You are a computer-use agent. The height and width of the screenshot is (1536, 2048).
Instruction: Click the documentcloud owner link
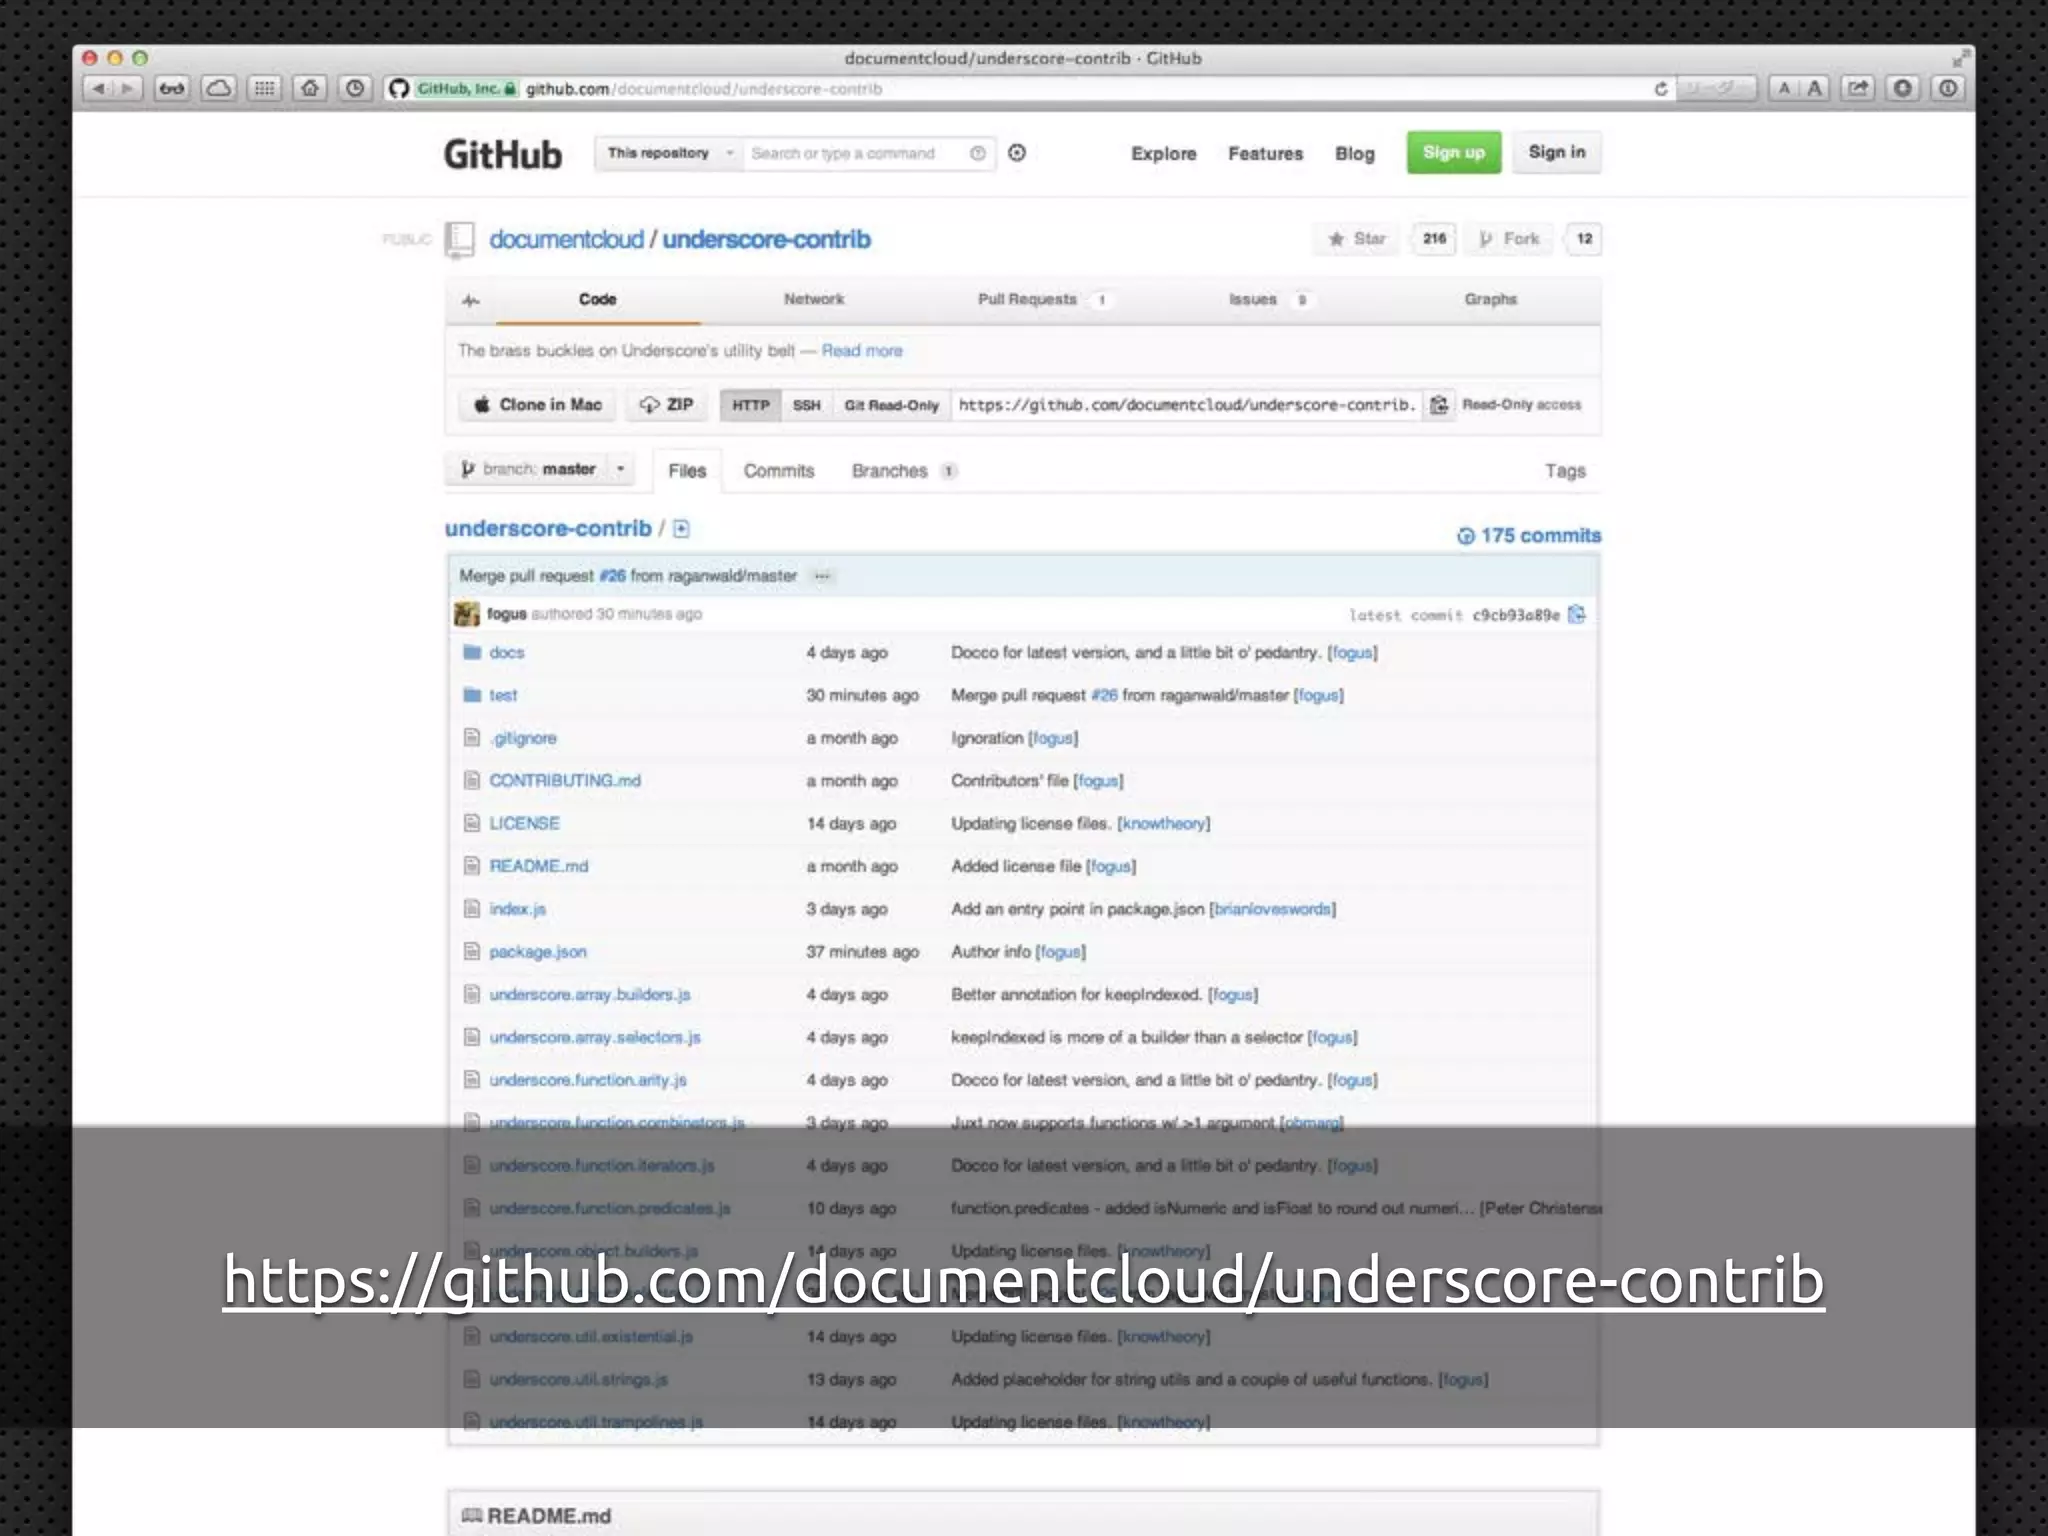[x=566, y=240]
